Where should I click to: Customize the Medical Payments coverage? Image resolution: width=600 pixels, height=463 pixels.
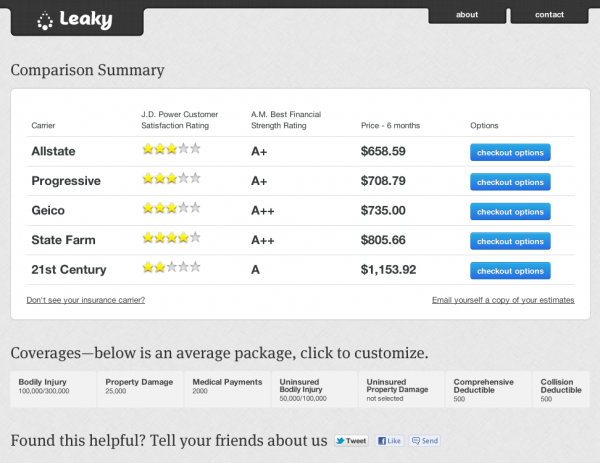(228, 389)
